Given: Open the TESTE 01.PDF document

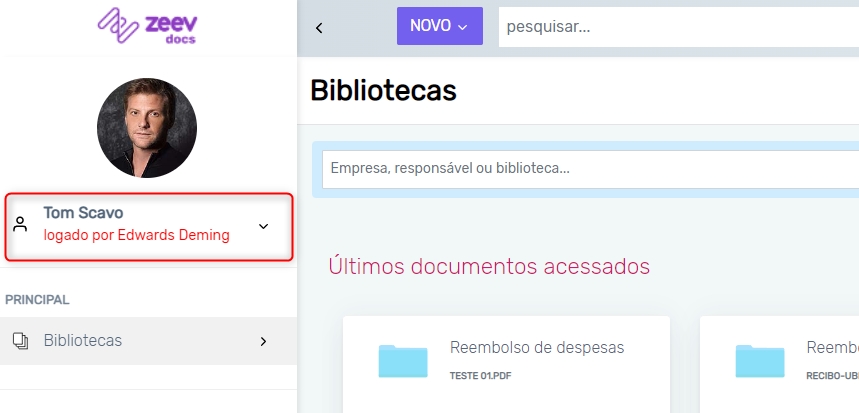Looking at the screenshot, I should 482,376.
